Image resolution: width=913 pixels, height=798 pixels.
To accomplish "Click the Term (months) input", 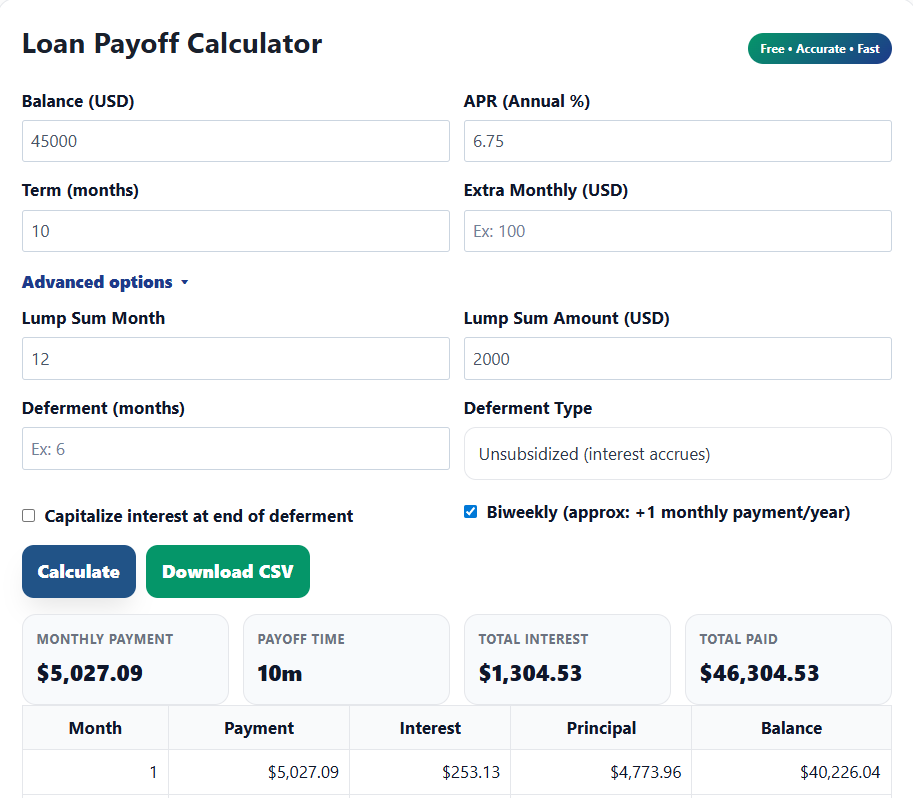I will click(235, 231).
